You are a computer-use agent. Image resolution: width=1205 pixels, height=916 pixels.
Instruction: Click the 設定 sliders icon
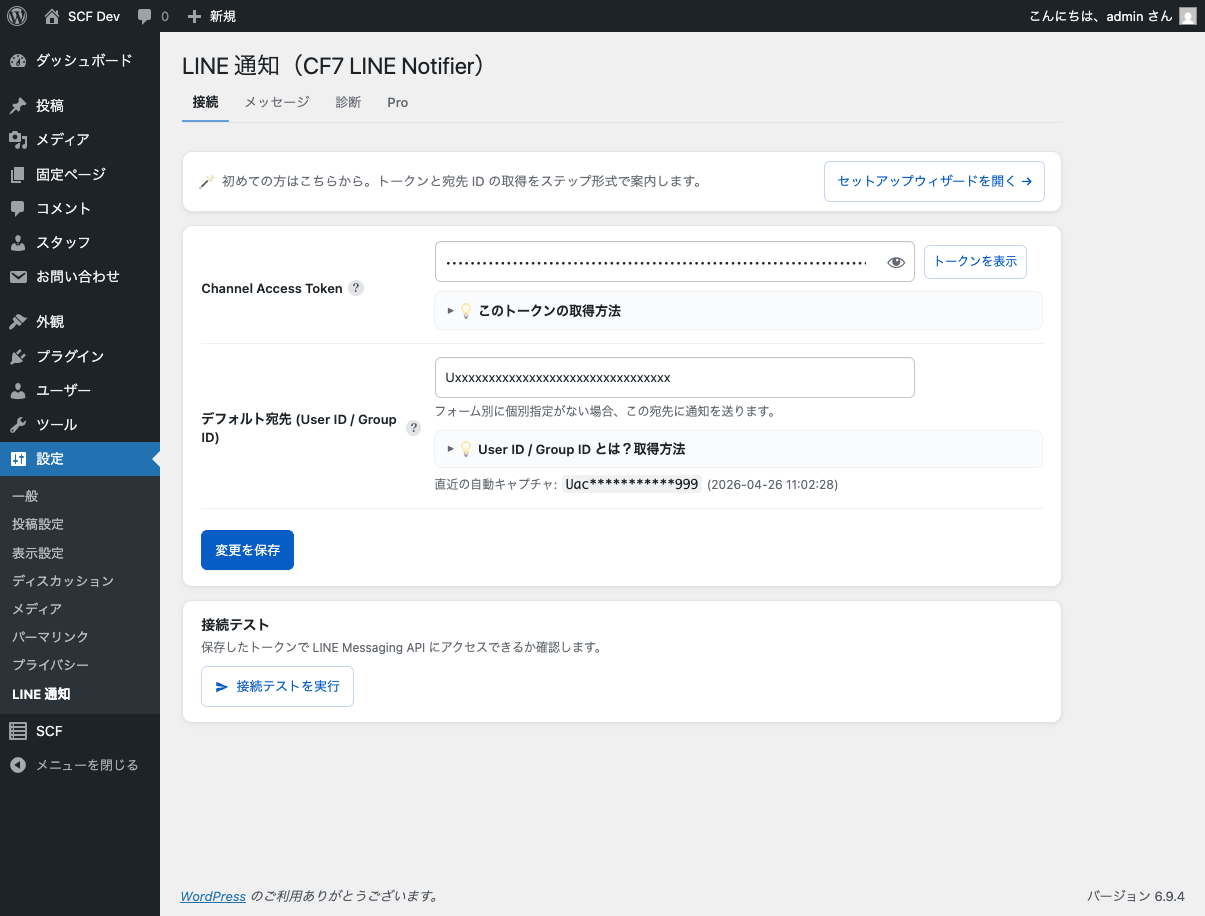18,459
